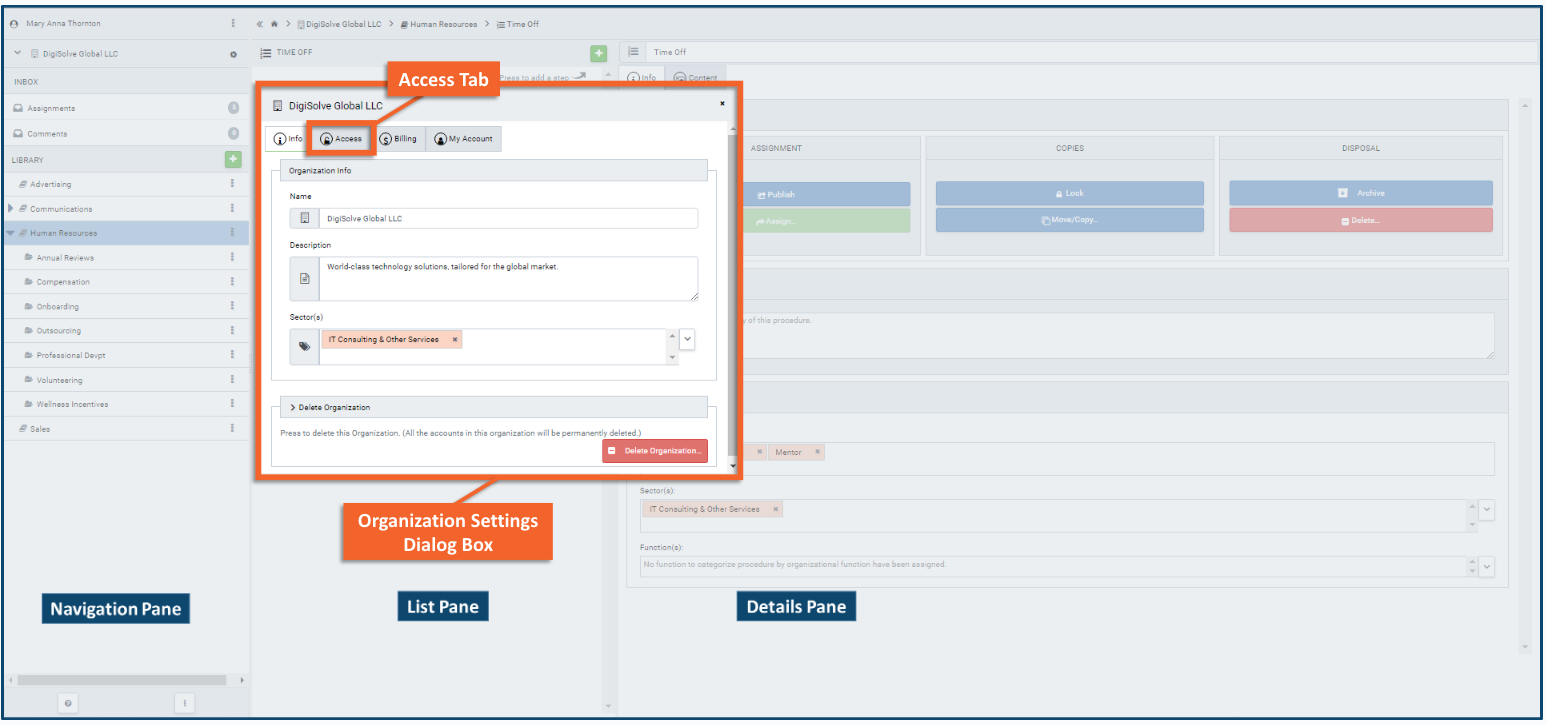Remove the Mentor tag in details pane
The image size is (1546, 725).
817,452
